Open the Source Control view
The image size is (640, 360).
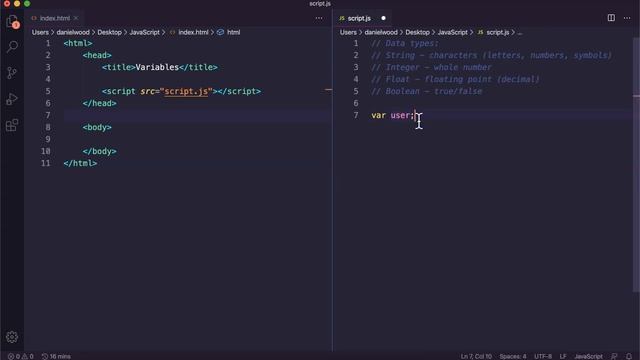[12, 73]
